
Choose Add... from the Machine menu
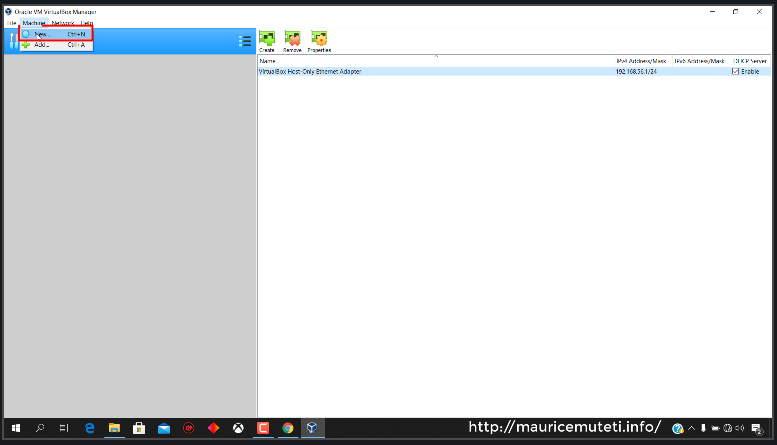[42, 45]
